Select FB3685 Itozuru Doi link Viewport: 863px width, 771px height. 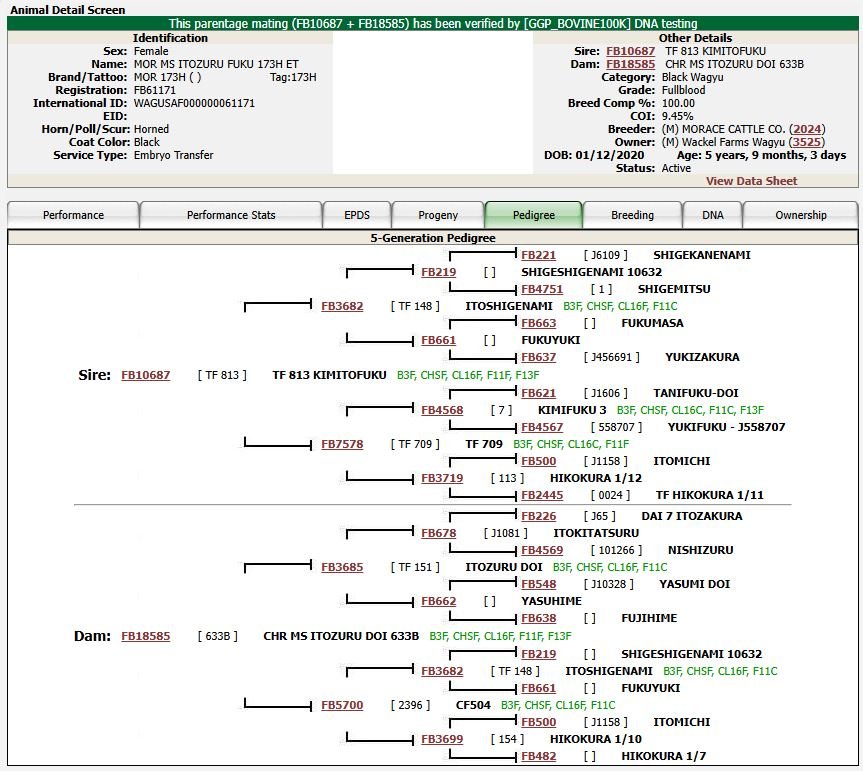[x=342, y=567]
